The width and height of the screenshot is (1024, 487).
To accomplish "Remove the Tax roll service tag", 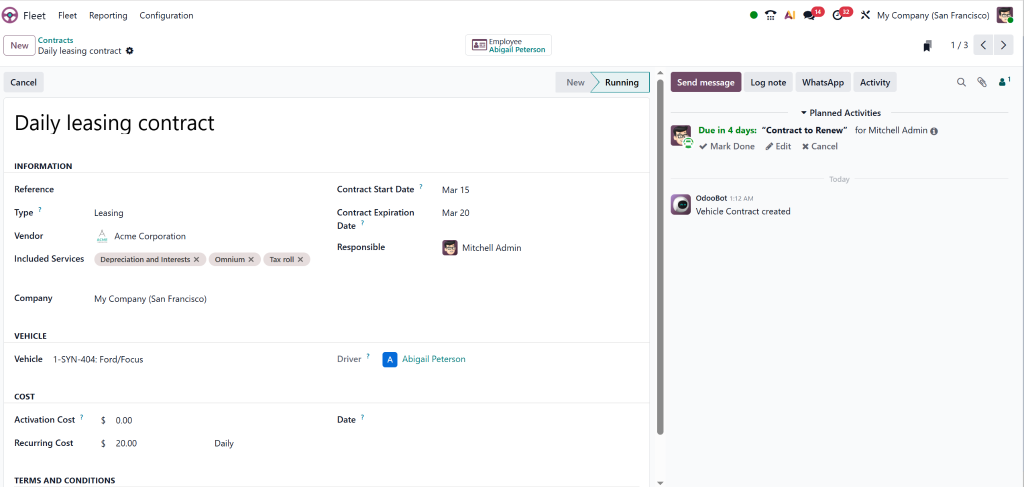I will [301, 260].
